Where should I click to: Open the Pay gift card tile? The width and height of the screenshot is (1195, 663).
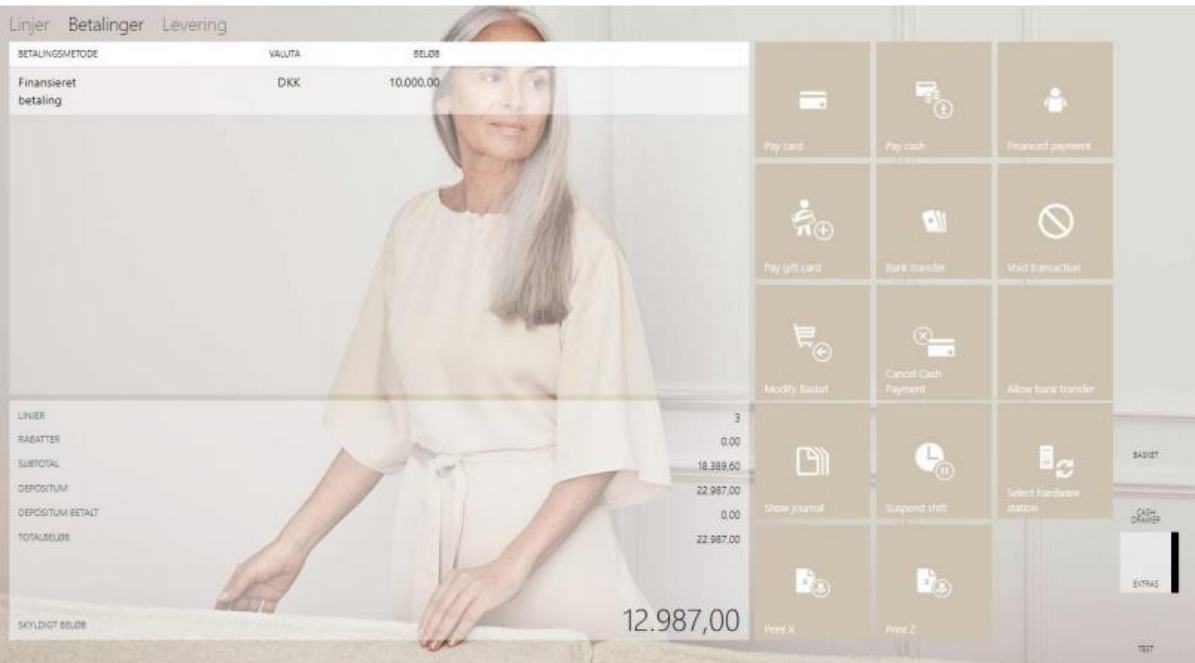pos(812,222)
